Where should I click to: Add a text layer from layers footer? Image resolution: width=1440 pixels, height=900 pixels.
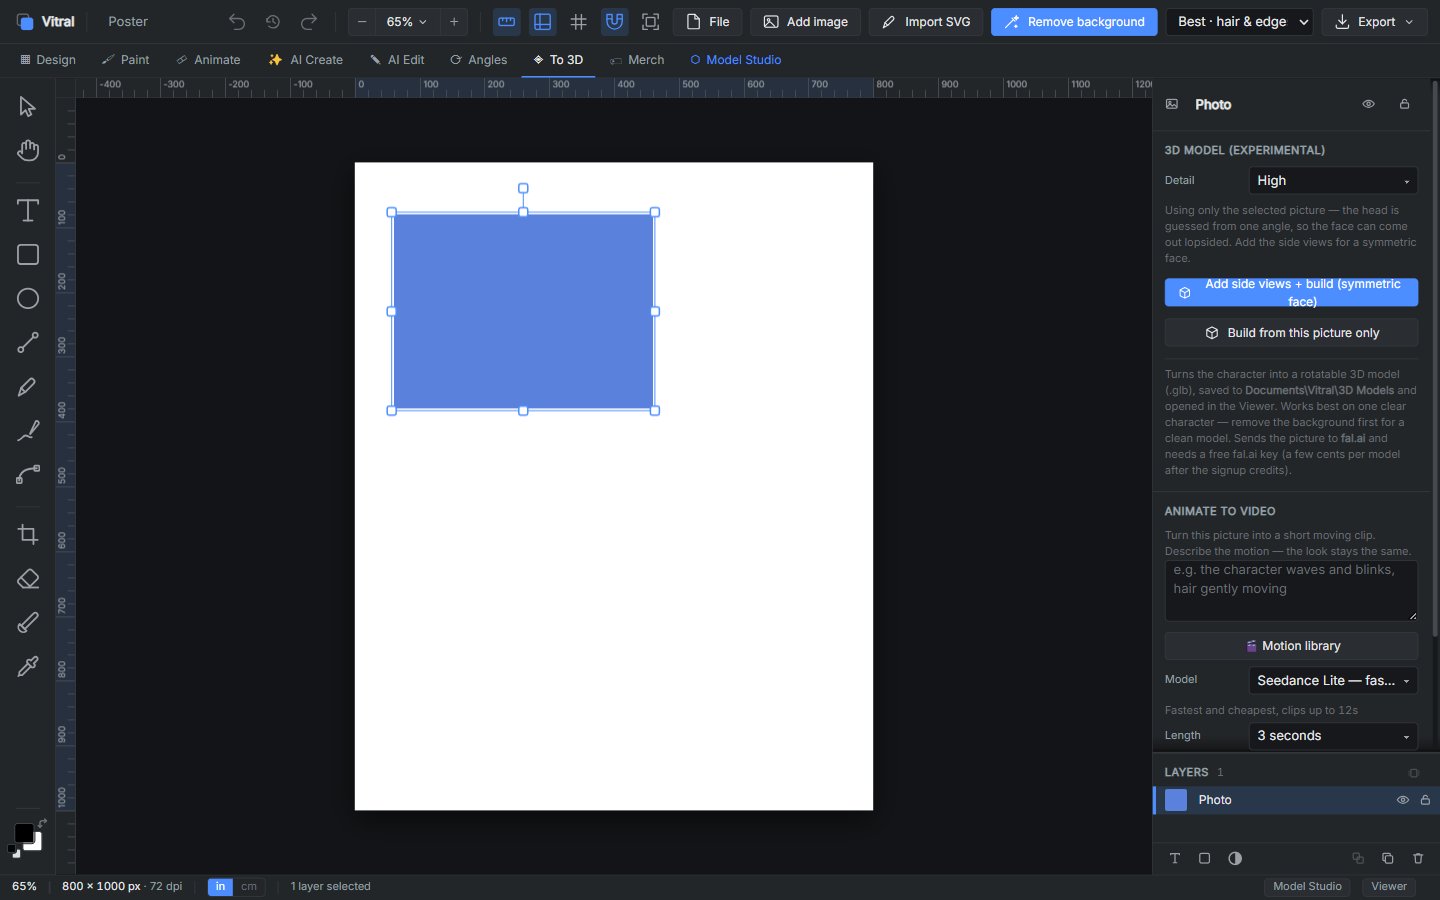(1175, 859)
